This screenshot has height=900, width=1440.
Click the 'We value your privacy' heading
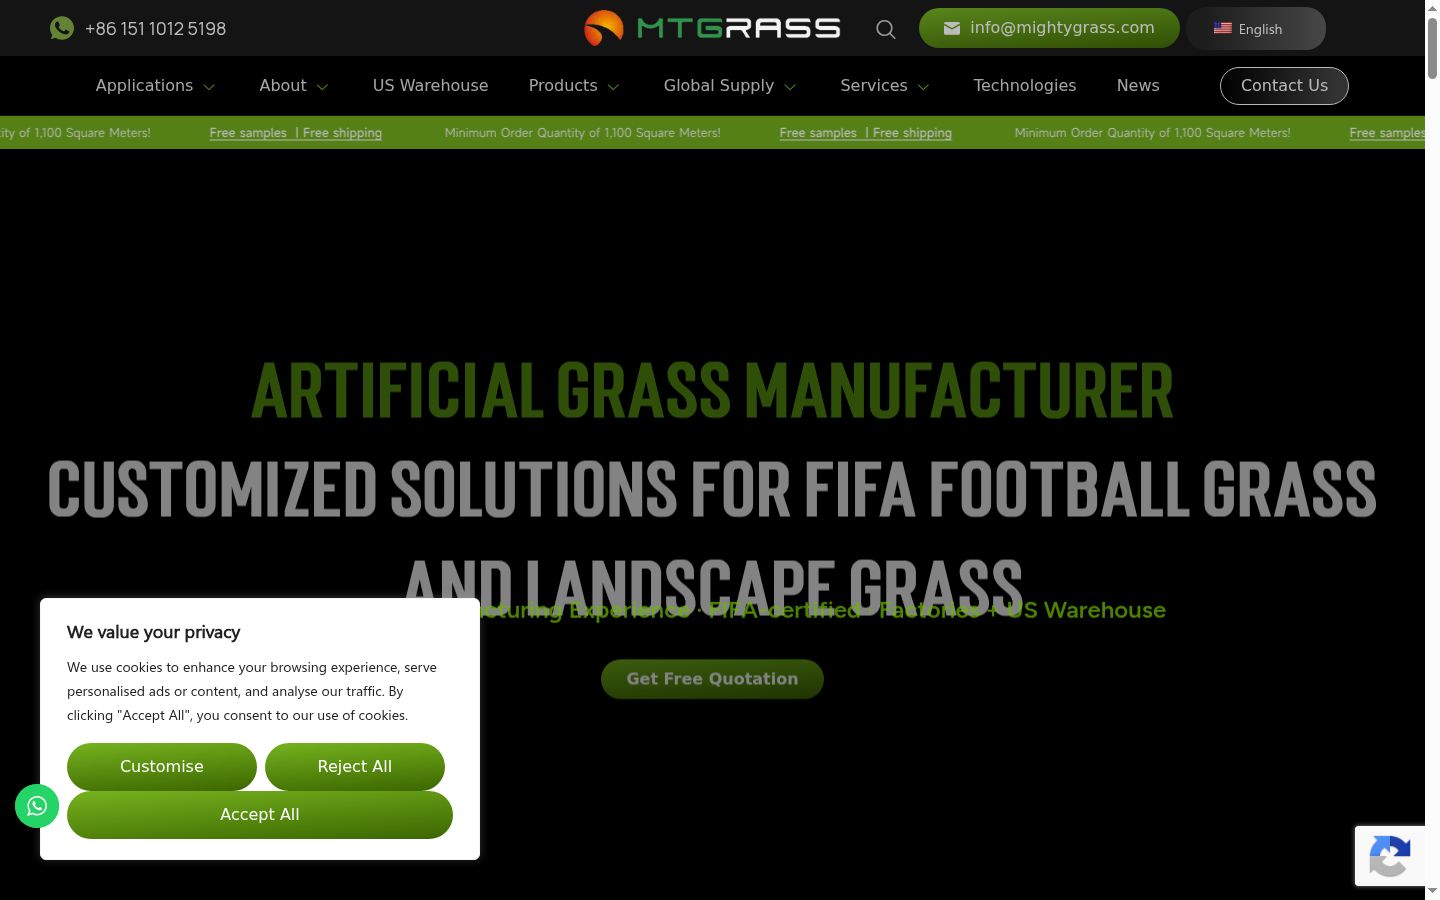click(x=153, y=632)
